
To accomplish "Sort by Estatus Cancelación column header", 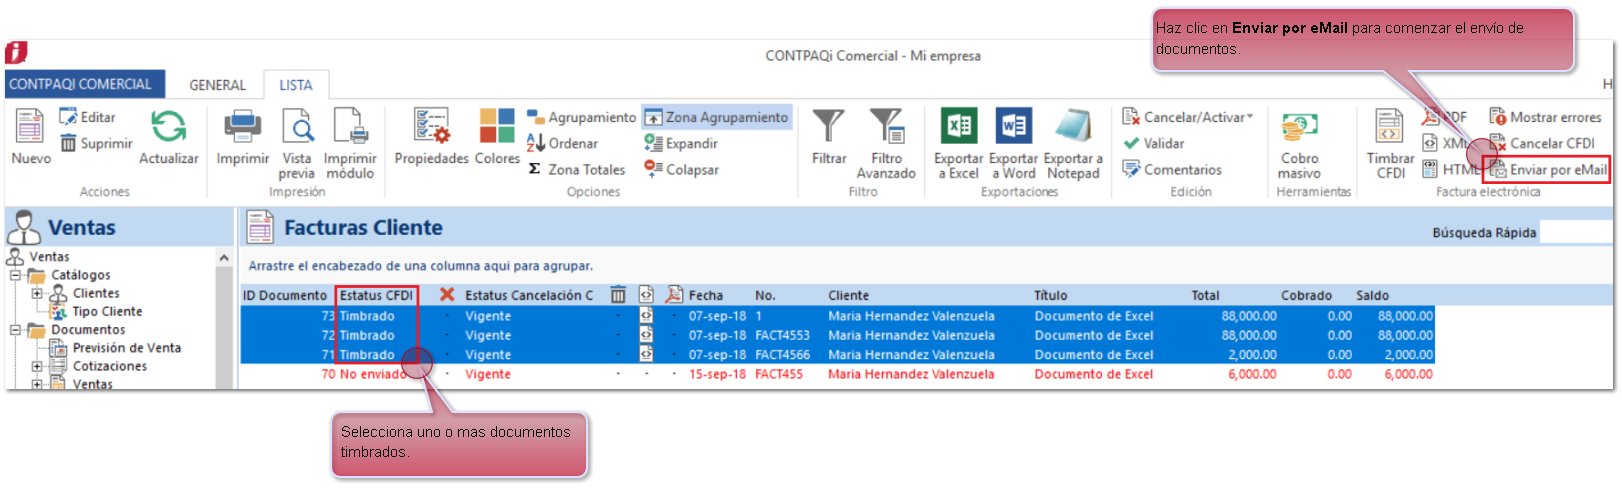I will click(x=529, y=295).
